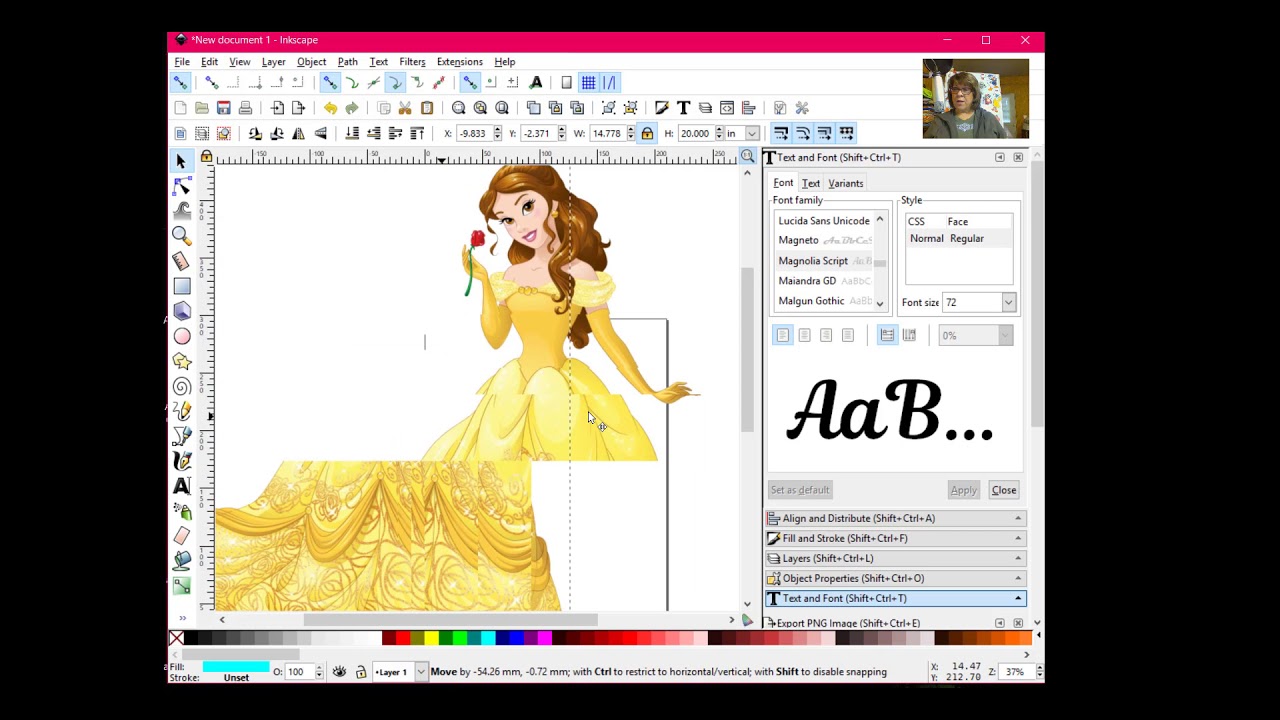Choose Maiandra GD font family
Viewport: 1280px width, 720px height.
pos(824,281)
